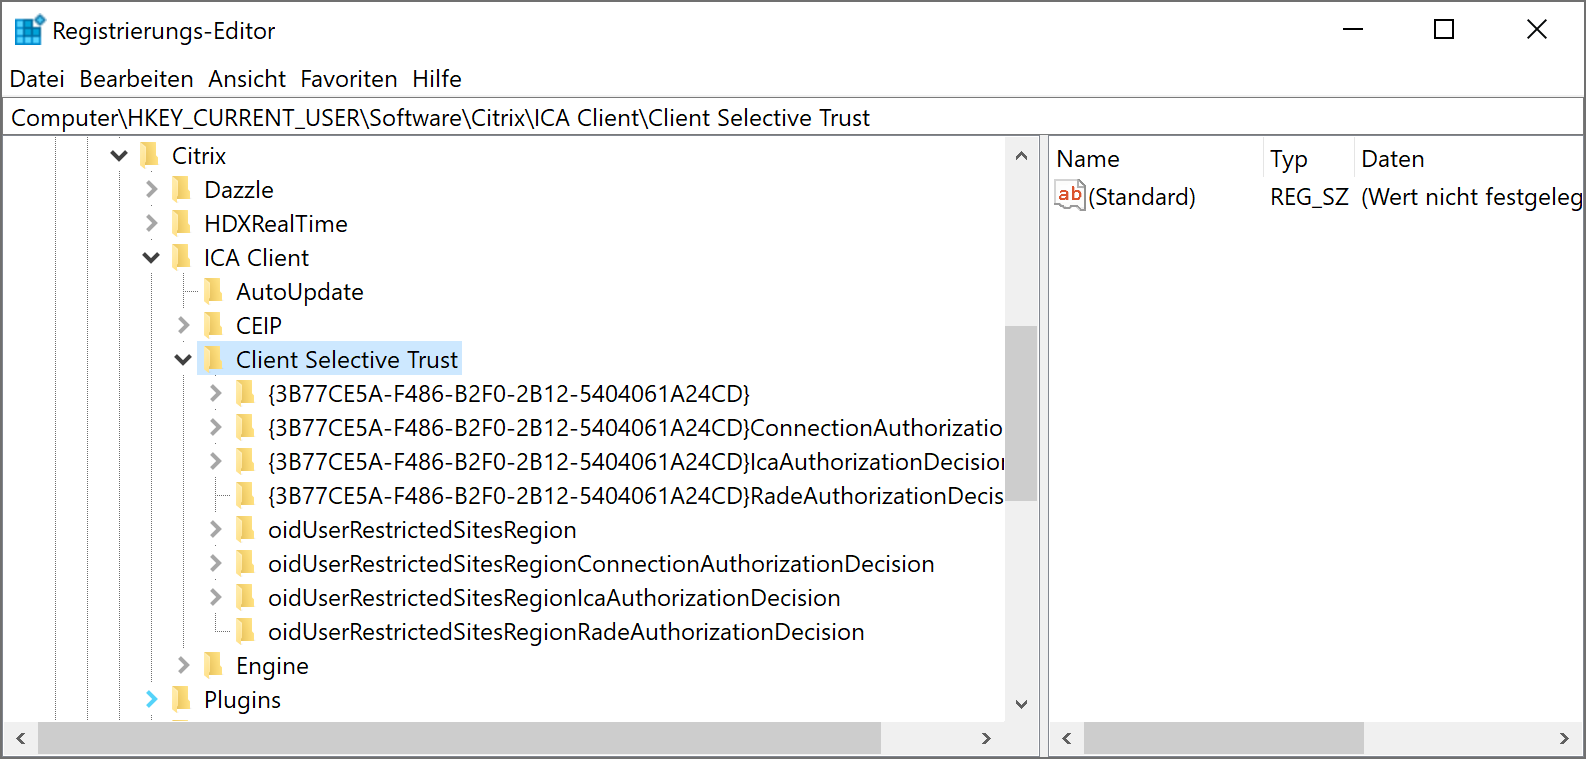Click tree horizontal scrollbar left arrow
This screenshot has width=1586, height=759.
[20, 738]
